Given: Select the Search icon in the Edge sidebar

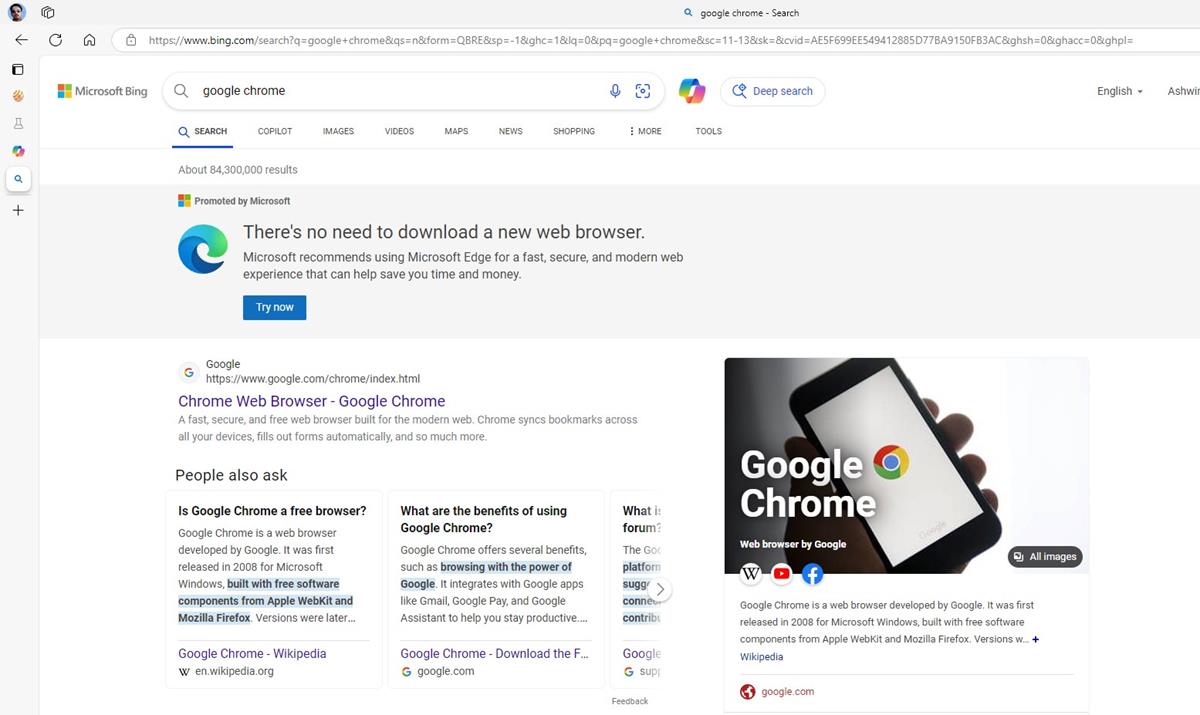Looking at the screenshot, I should 18,179.
